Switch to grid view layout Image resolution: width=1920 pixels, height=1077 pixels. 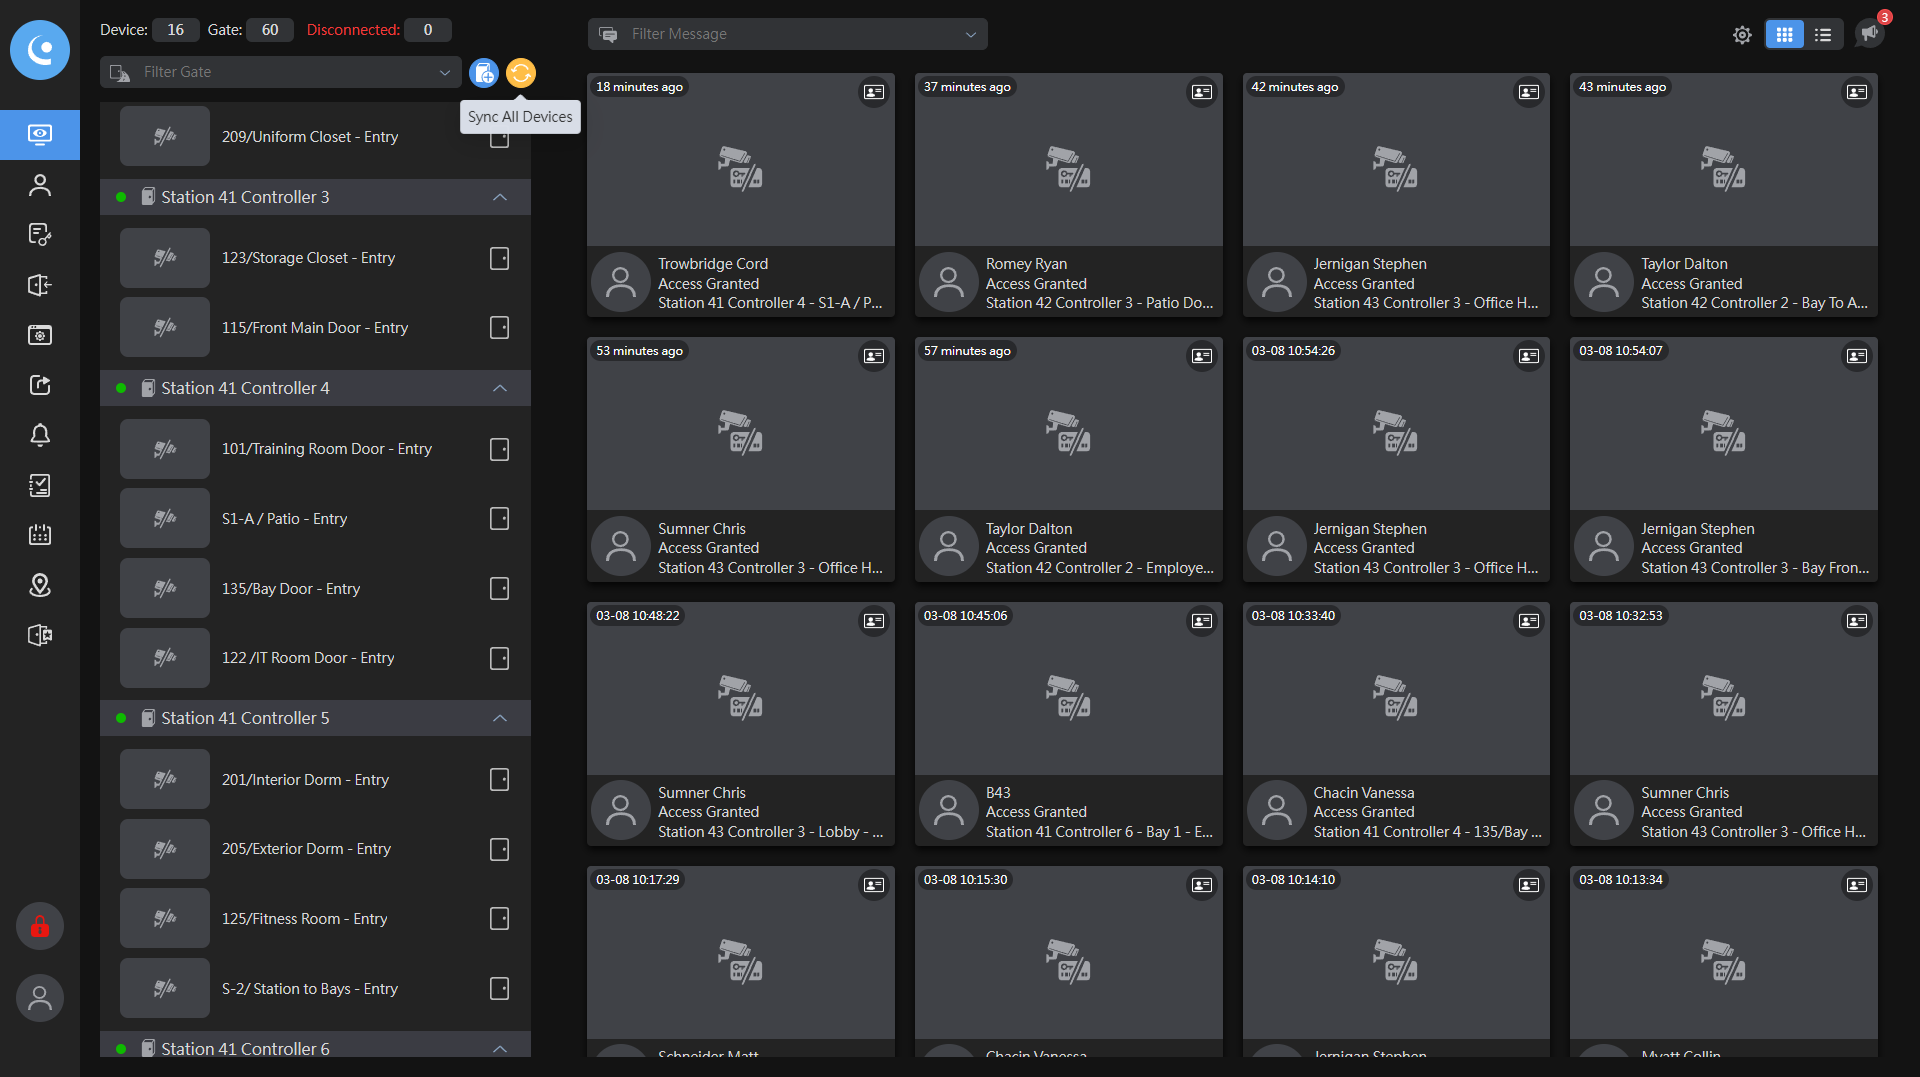pyautogui.click(x=1784, y=35)
